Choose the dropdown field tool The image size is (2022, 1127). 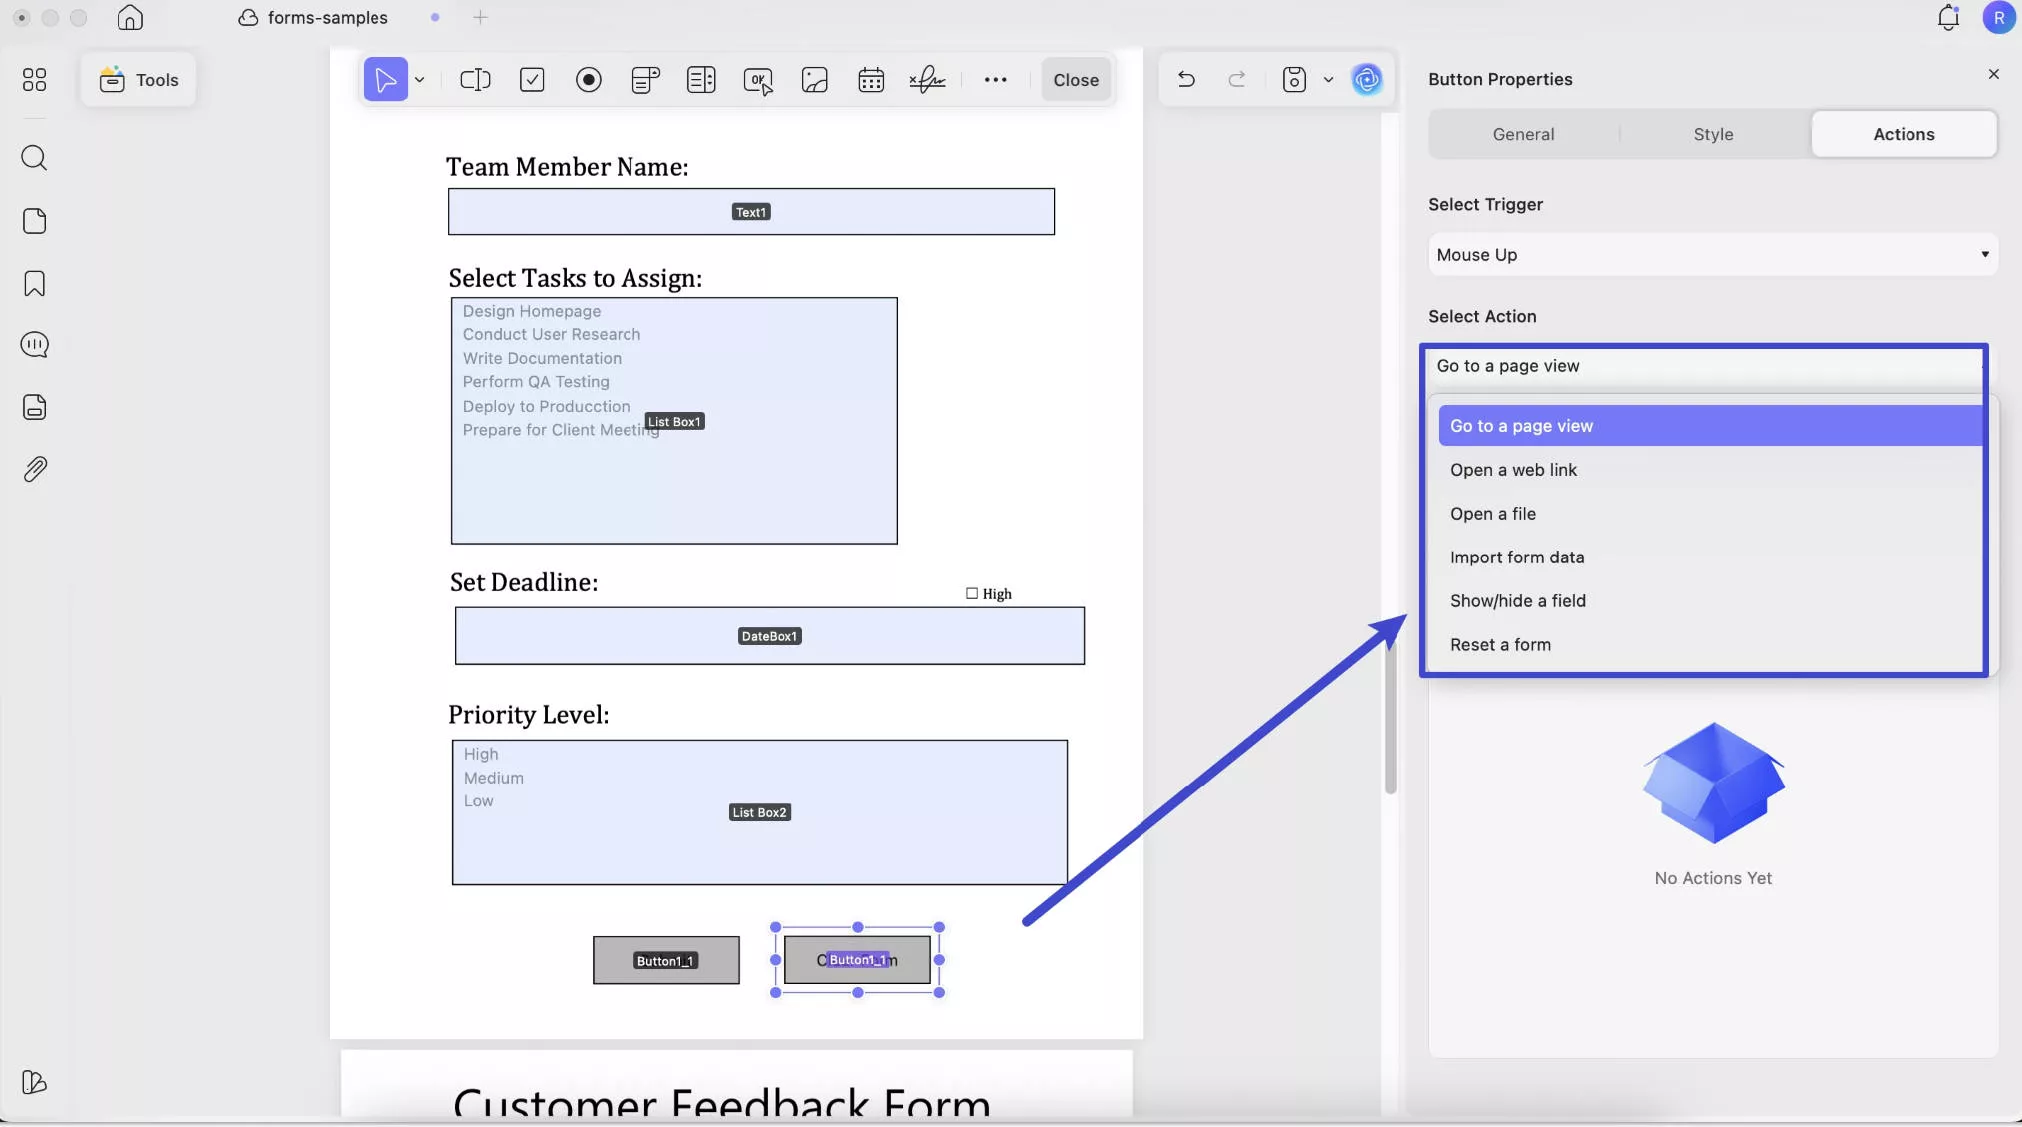pyautogui.click(x=645, y=80)
